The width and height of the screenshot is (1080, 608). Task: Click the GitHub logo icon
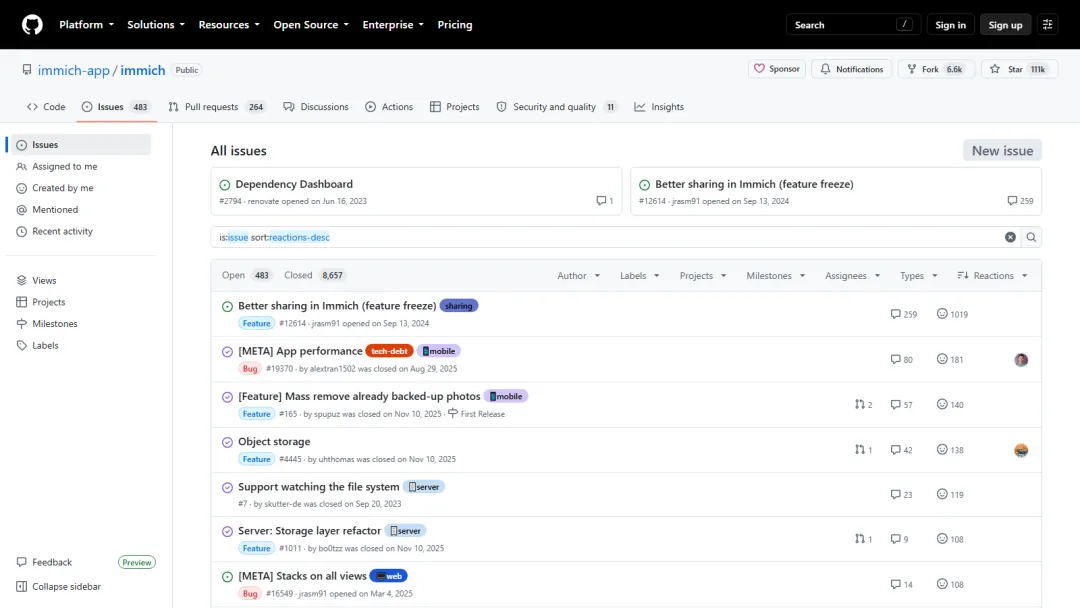click(32, 25)
